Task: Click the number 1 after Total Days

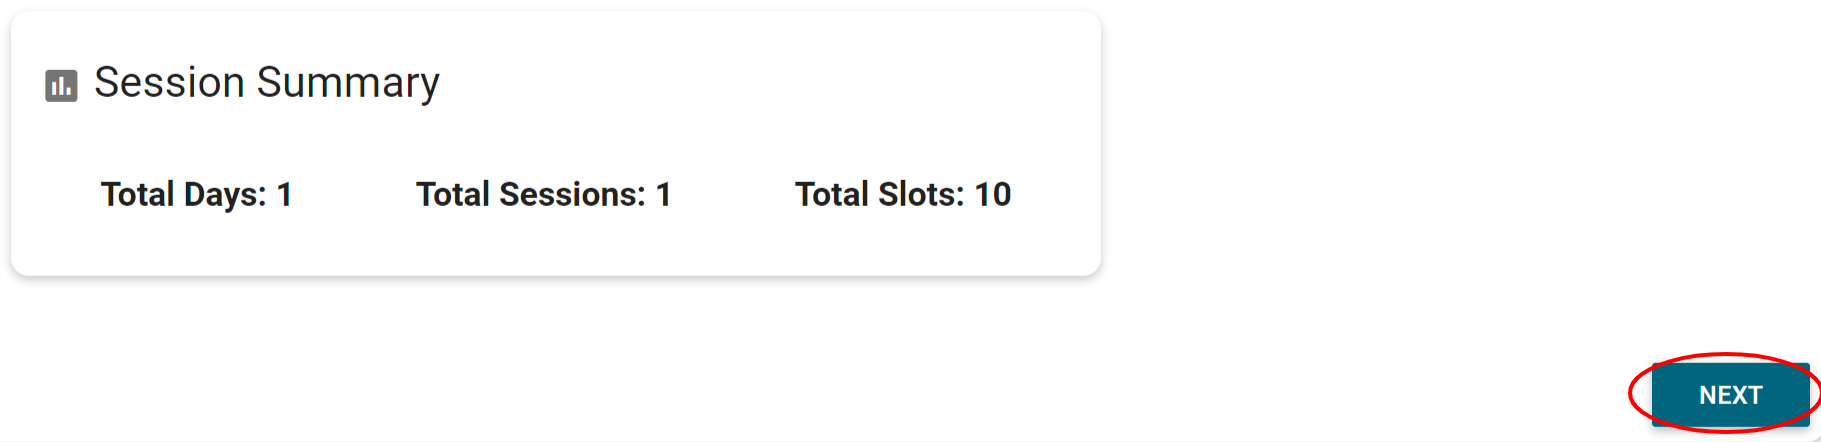Action: click(x=284, y=194)
